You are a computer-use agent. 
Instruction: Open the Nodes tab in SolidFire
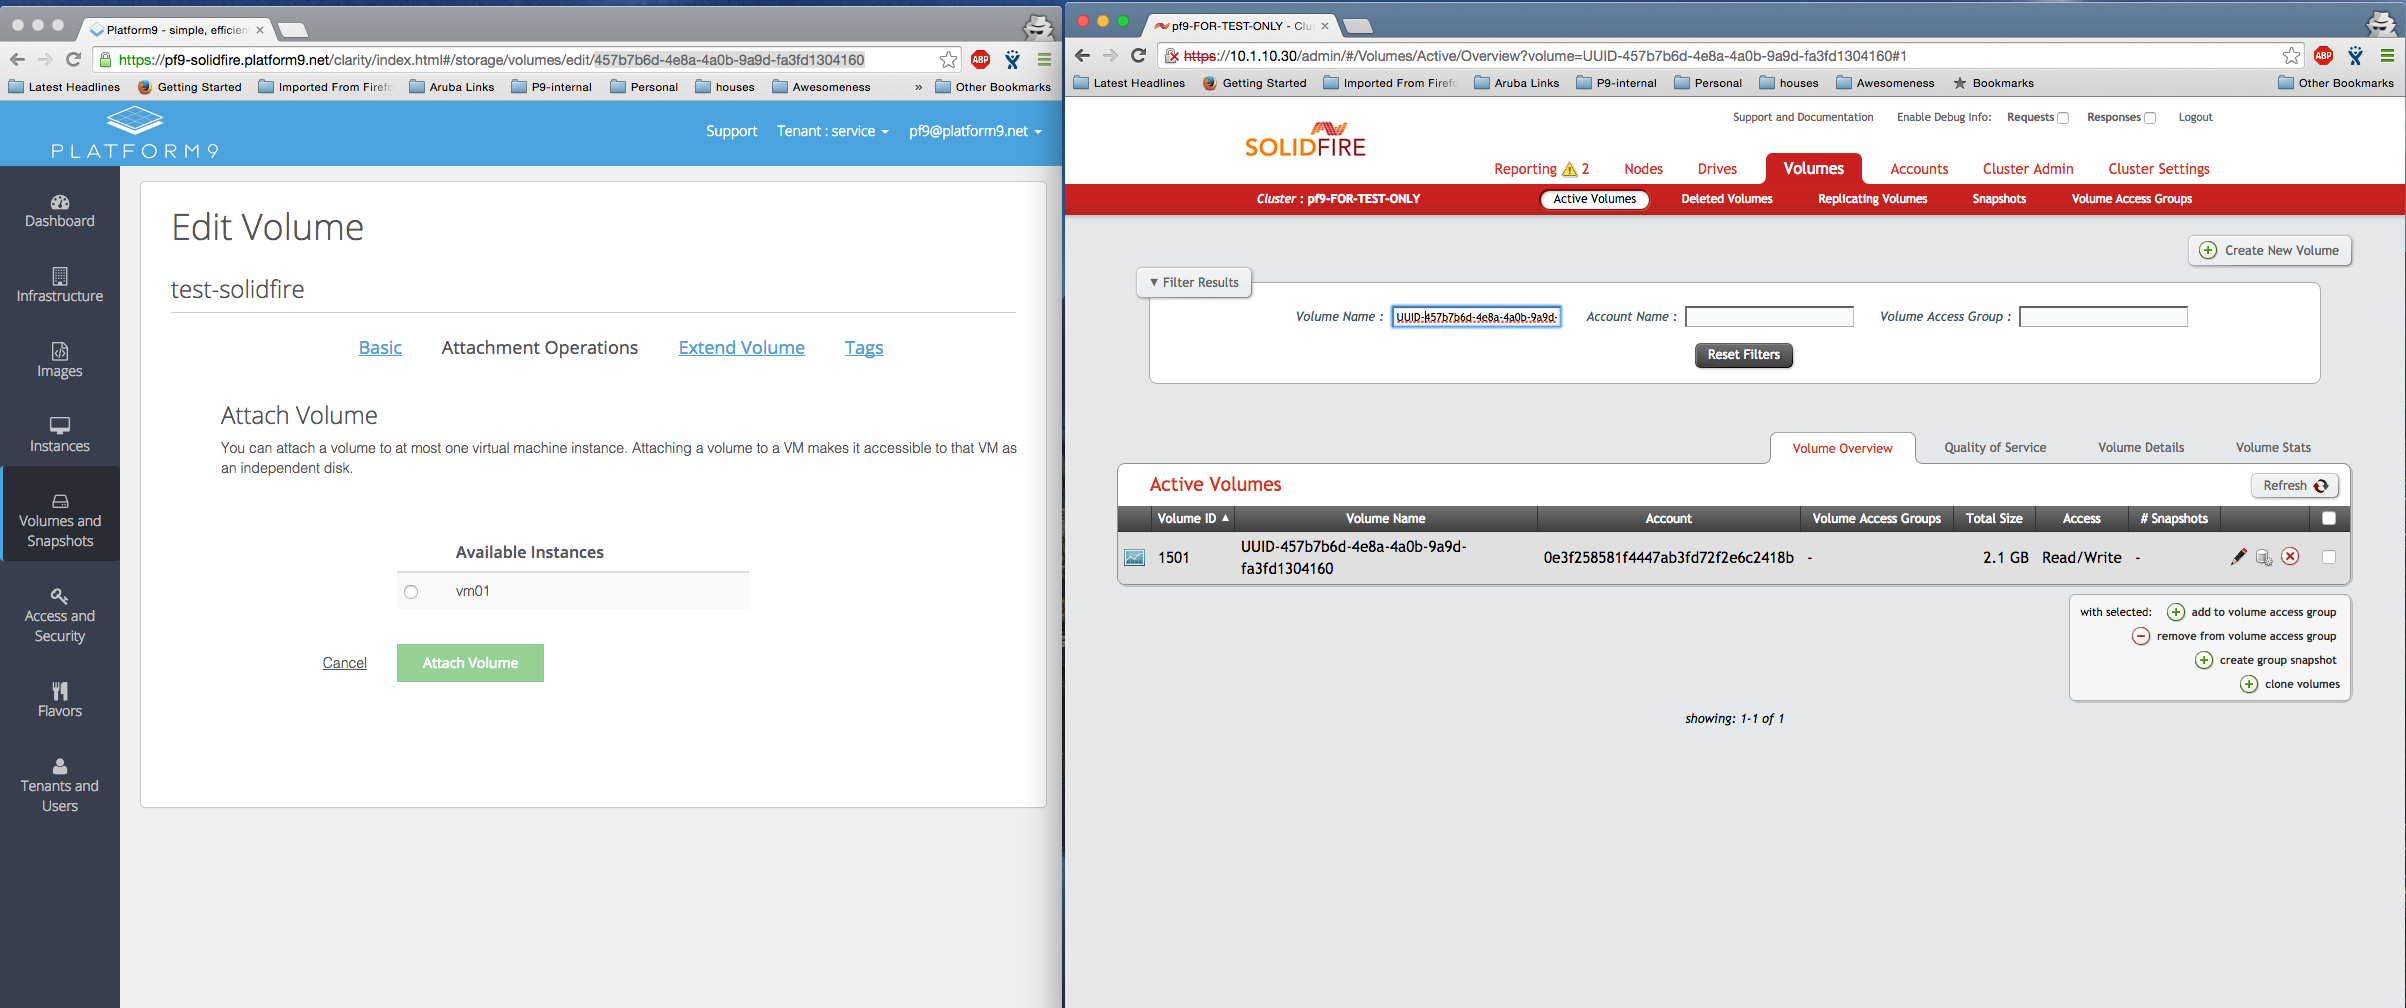(x=1643, y=169)
